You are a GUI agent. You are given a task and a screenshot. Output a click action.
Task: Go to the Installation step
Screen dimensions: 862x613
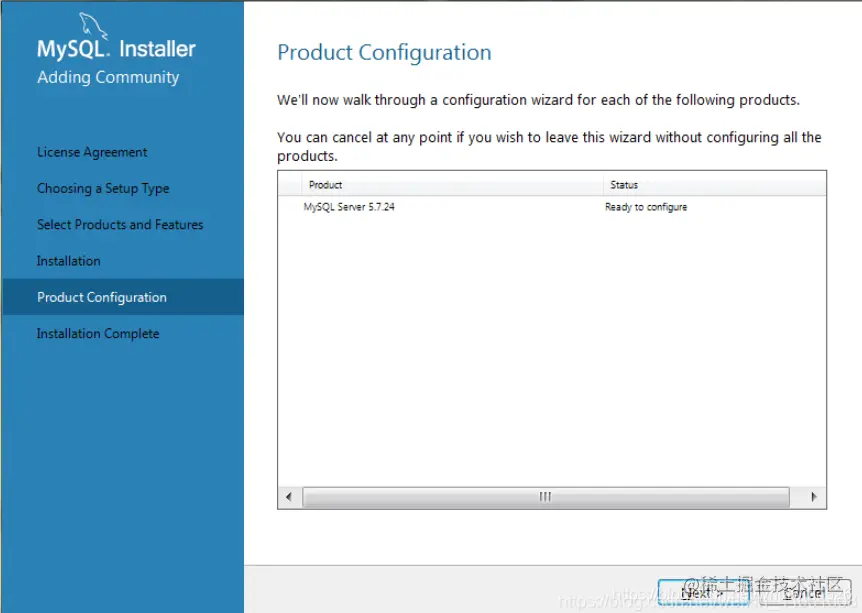click(x=69, y=261)
